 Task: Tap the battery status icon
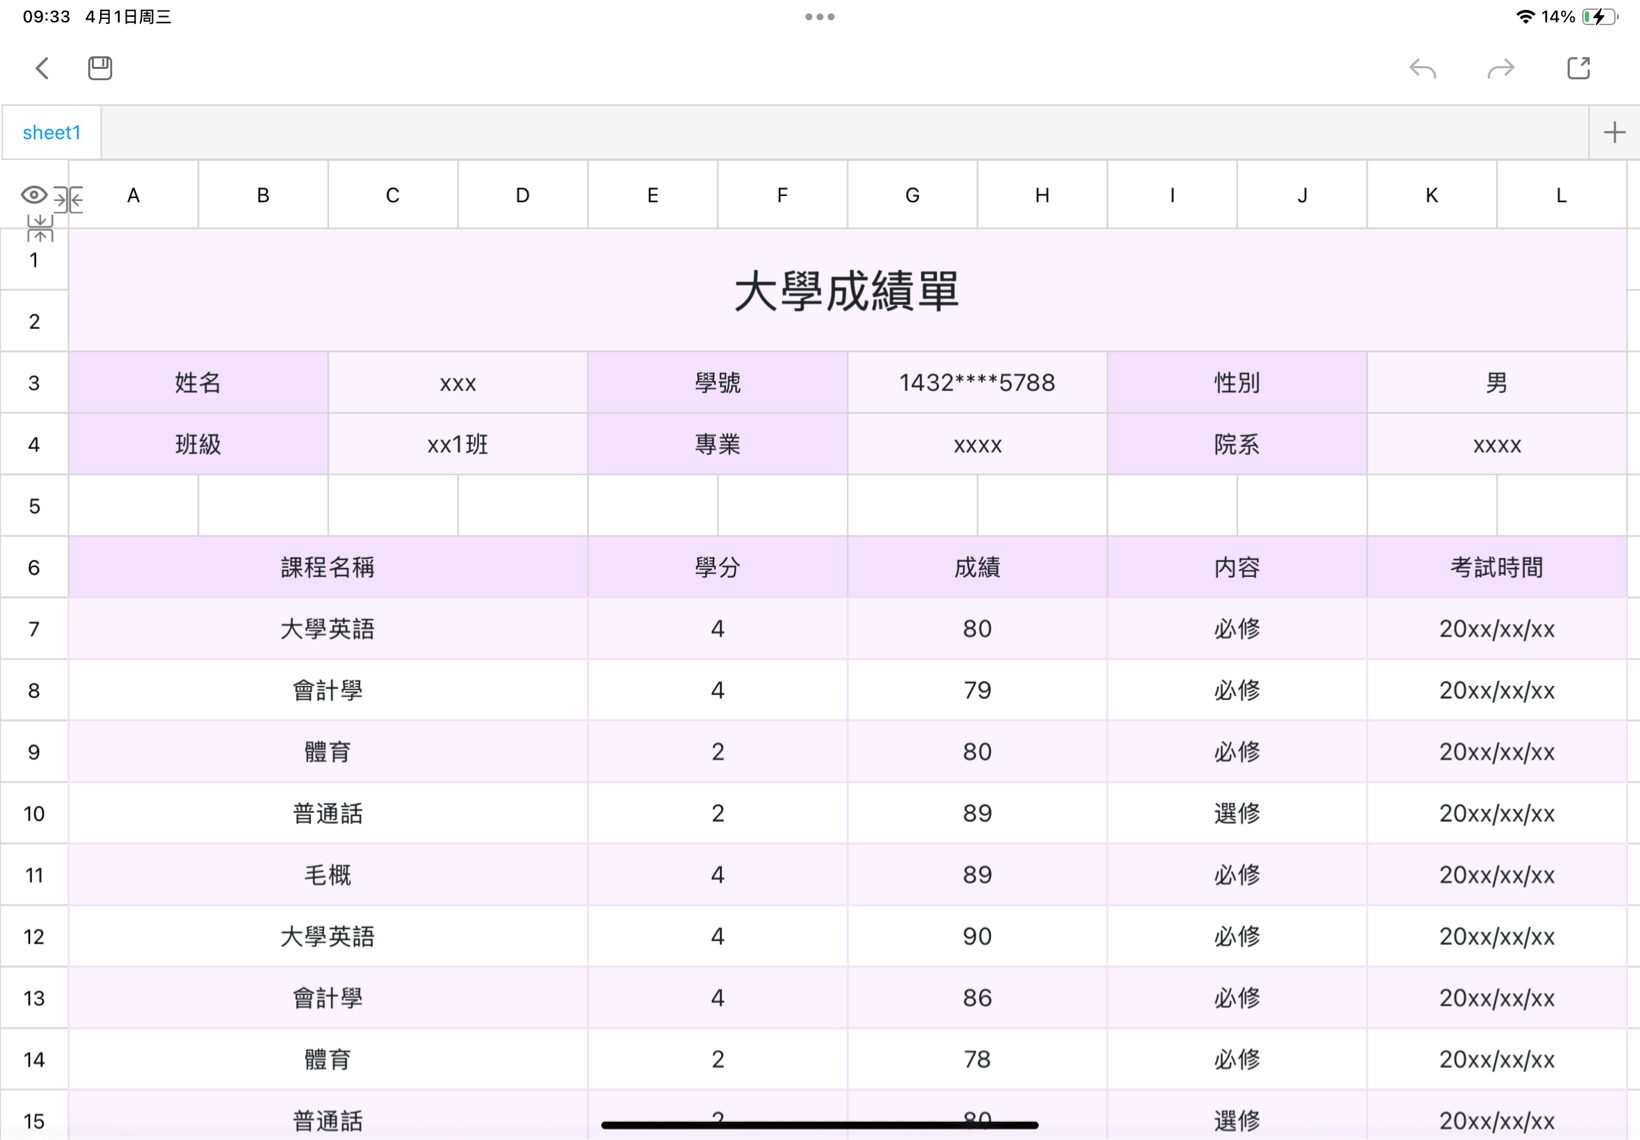pos(1600,17)
